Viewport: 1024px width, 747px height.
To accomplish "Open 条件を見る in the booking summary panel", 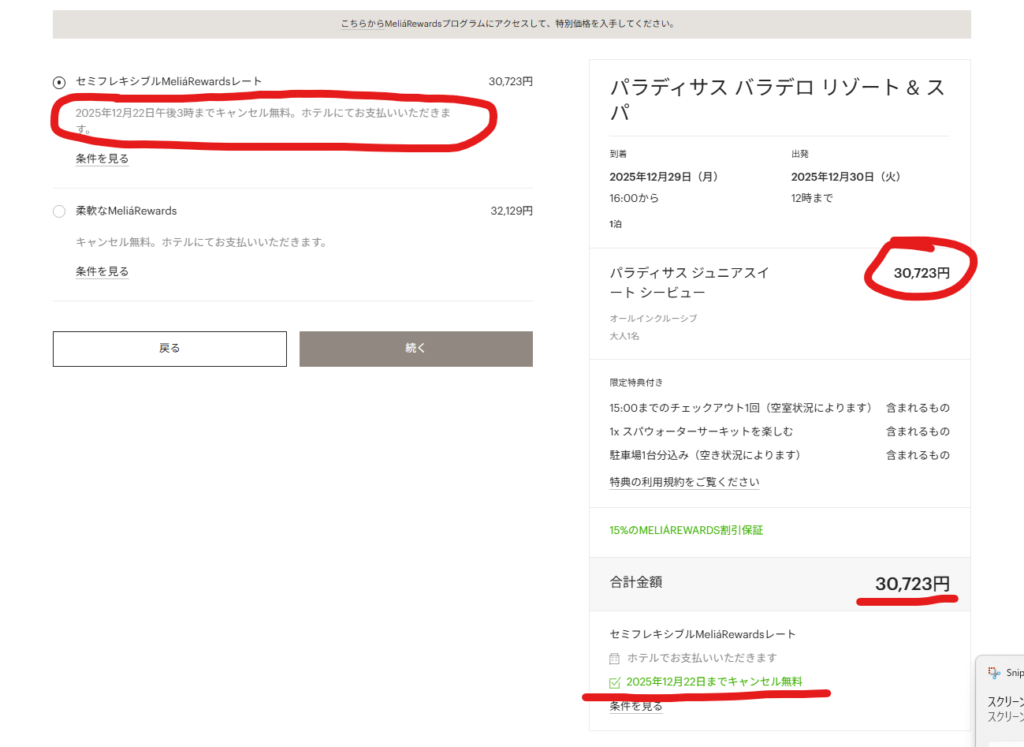I will tap(636, 706).
